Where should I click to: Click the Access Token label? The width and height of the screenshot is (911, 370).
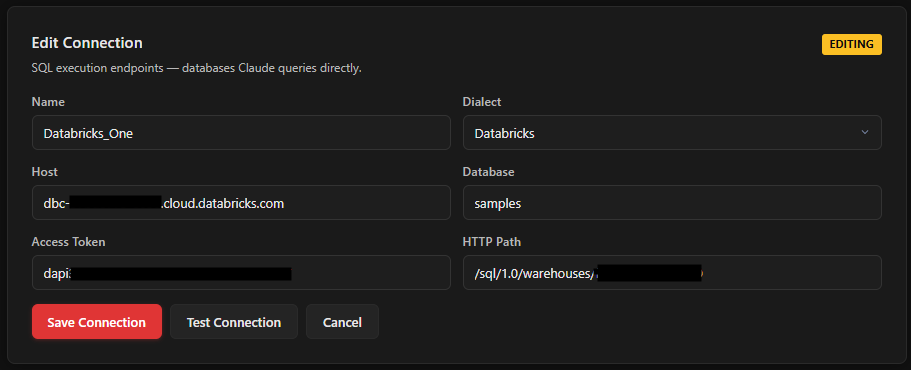click(69, 242)
